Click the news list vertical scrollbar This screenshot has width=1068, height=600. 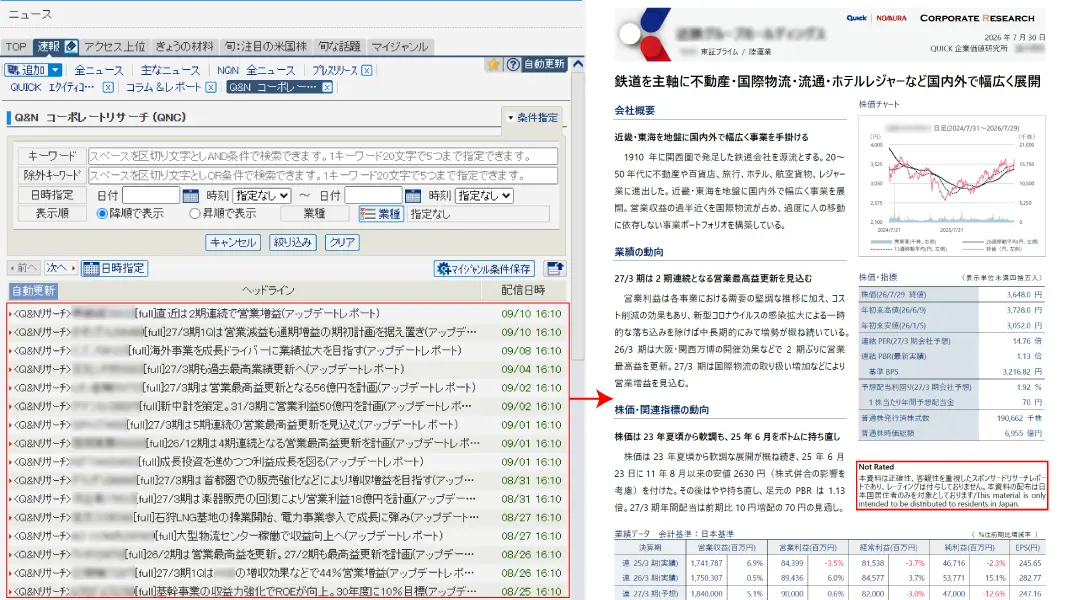coord(578,218)
